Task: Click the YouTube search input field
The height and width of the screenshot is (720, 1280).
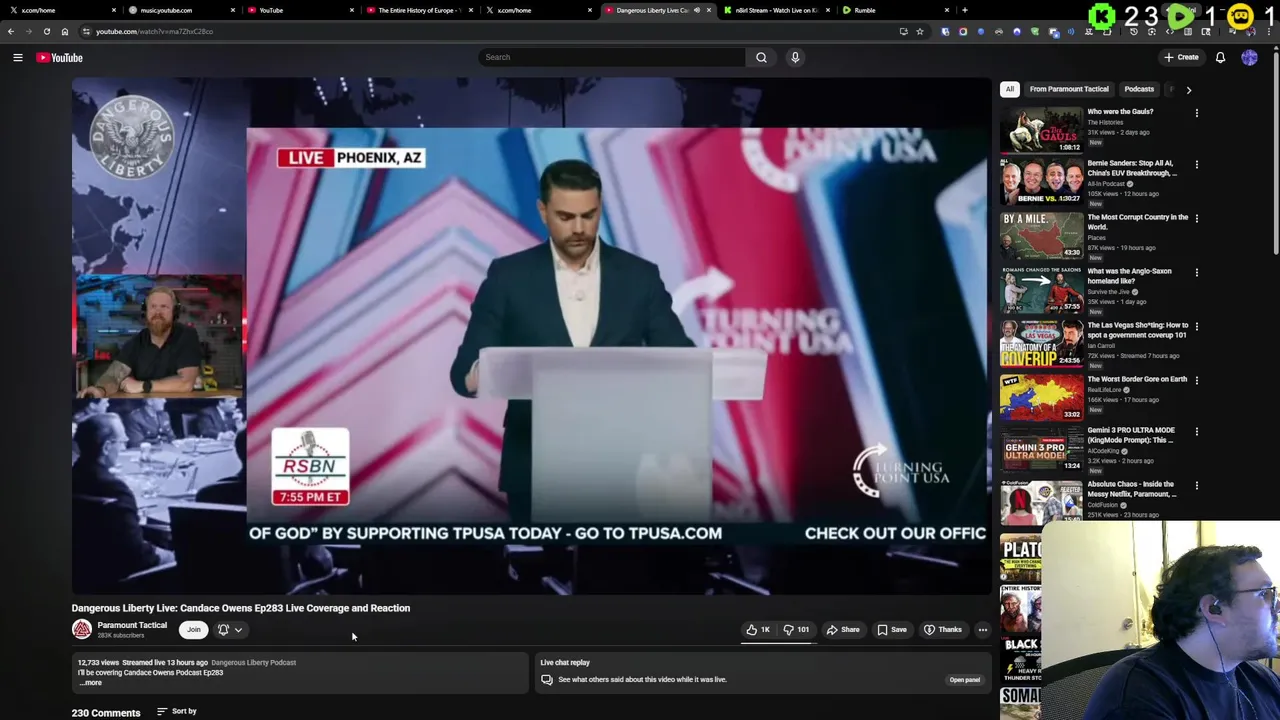Action: pyautogui.click(x=612, y=57)
